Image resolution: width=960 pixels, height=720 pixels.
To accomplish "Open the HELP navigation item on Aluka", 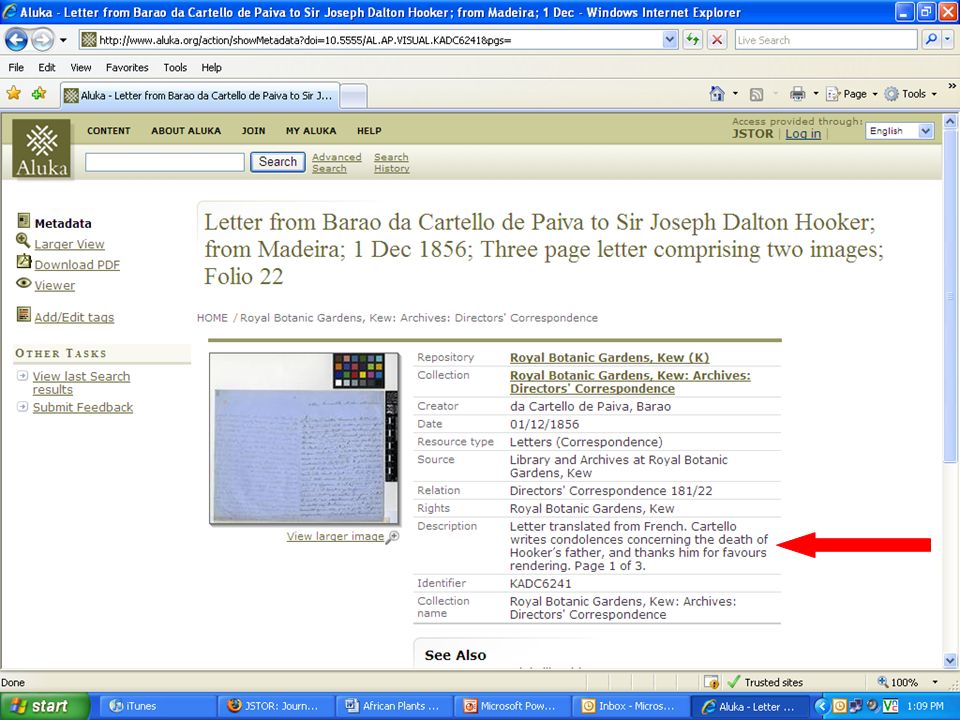I will point(369,131).
